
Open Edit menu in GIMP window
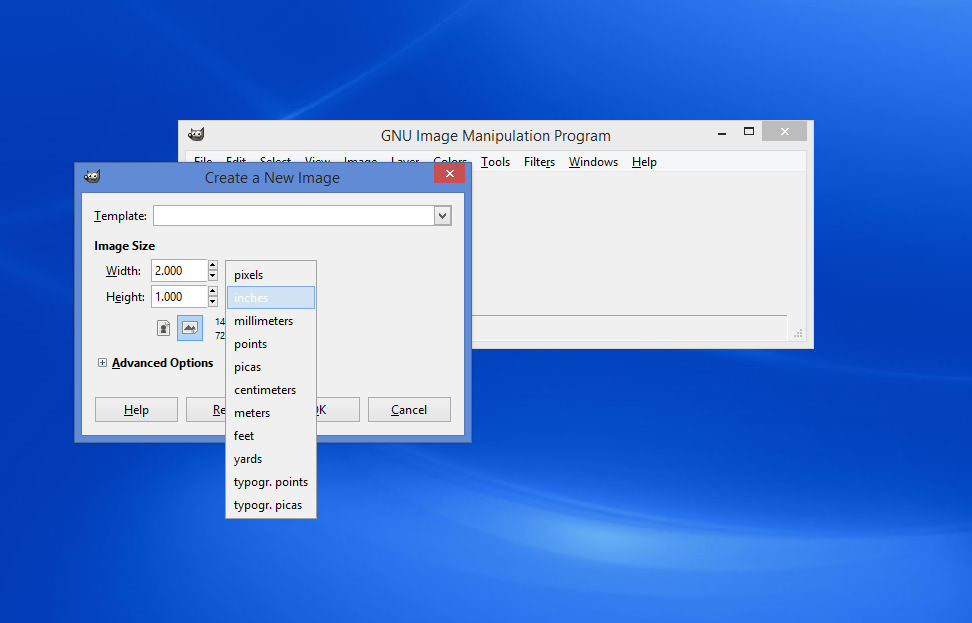[236, 159]
